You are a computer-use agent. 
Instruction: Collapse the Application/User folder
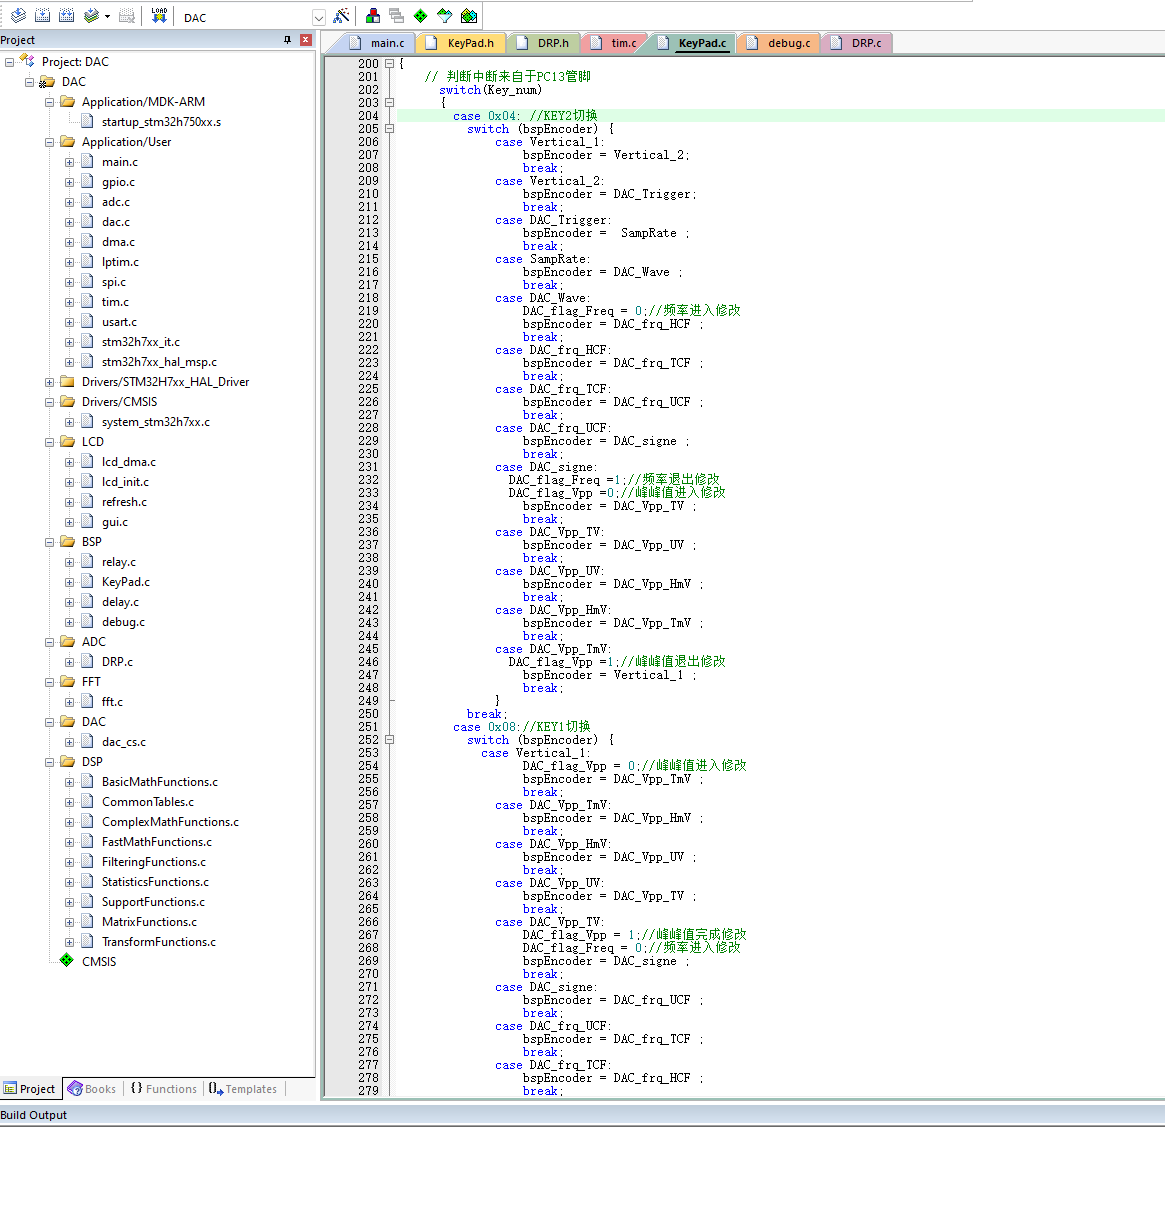point(49,142)
